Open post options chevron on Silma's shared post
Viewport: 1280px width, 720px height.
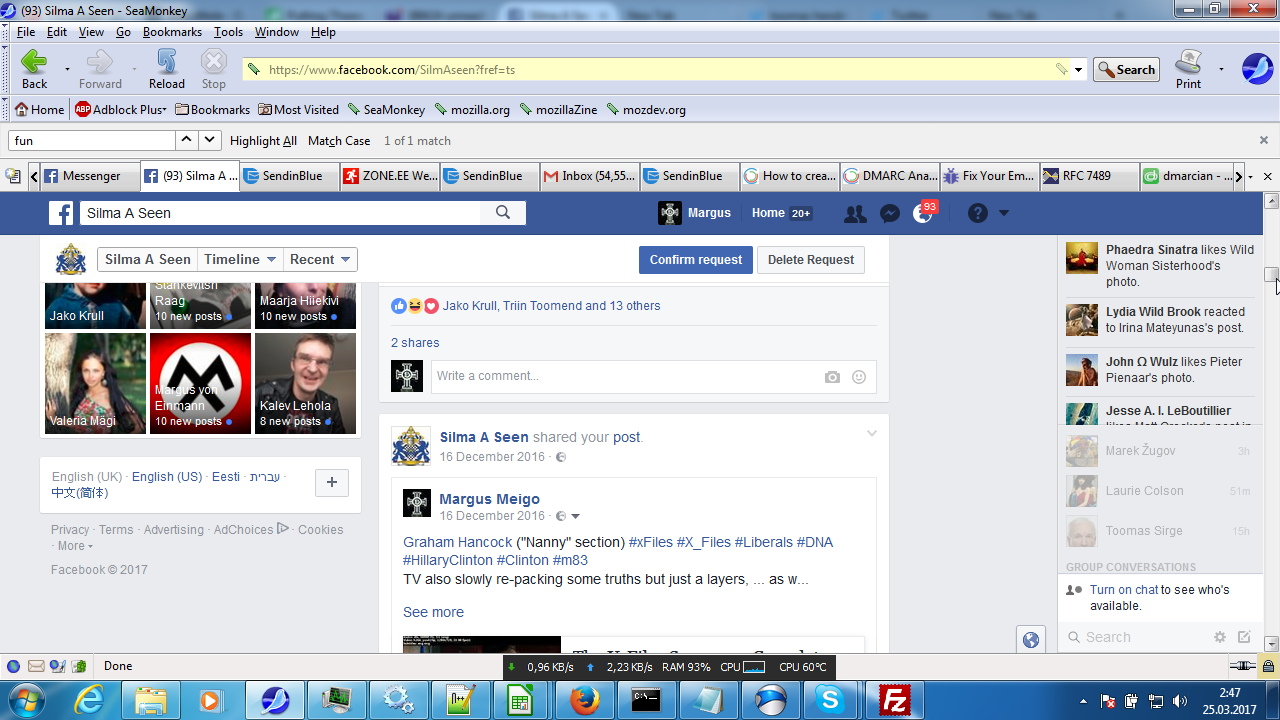871,434
